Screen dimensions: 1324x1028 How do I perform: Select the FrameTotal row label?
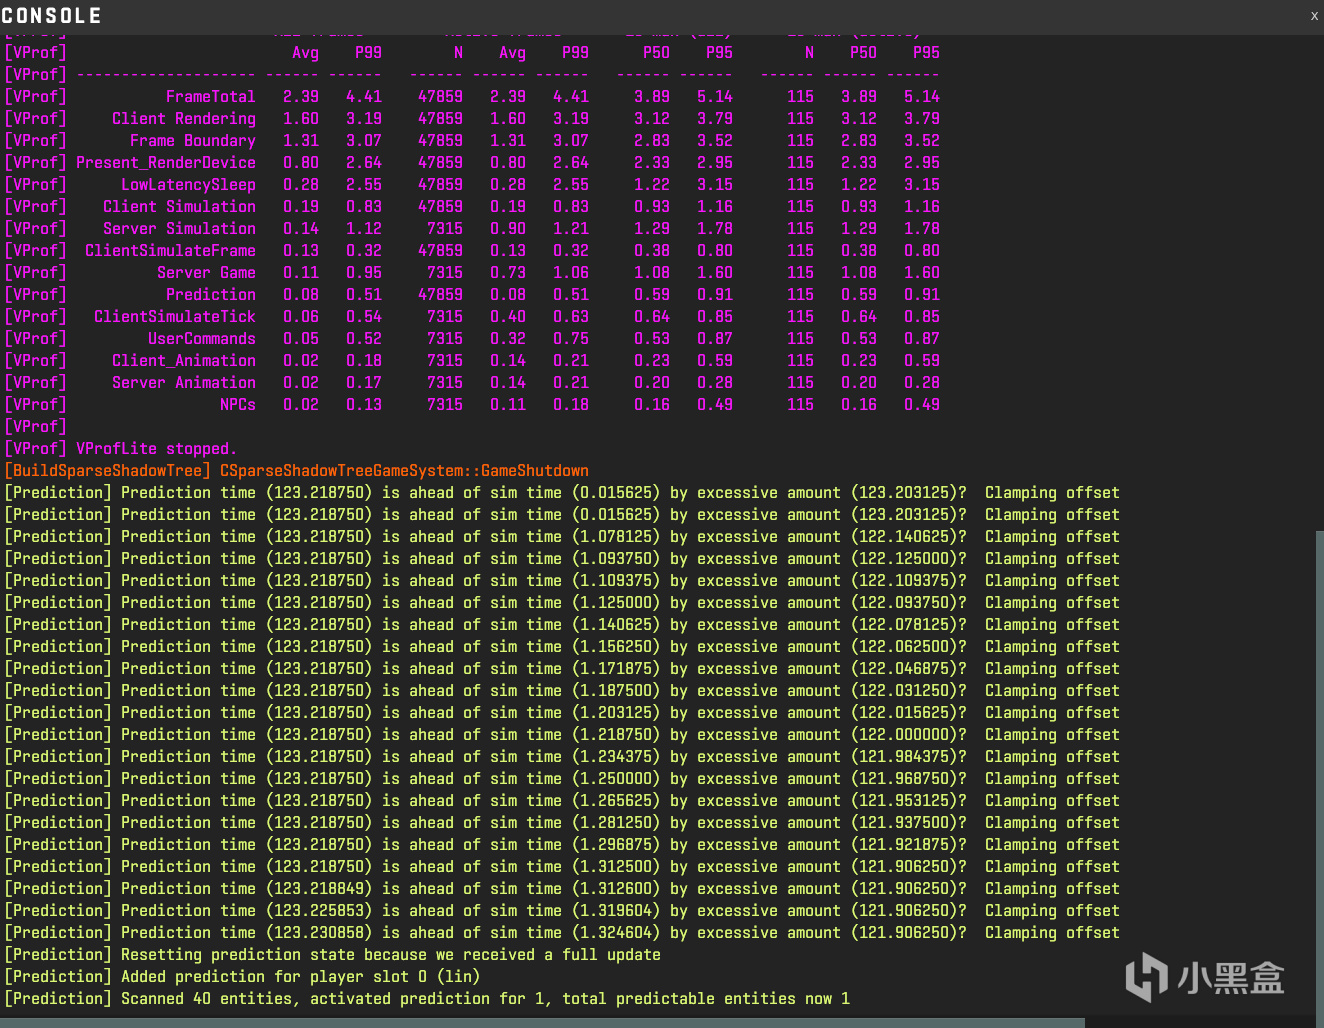211,97
